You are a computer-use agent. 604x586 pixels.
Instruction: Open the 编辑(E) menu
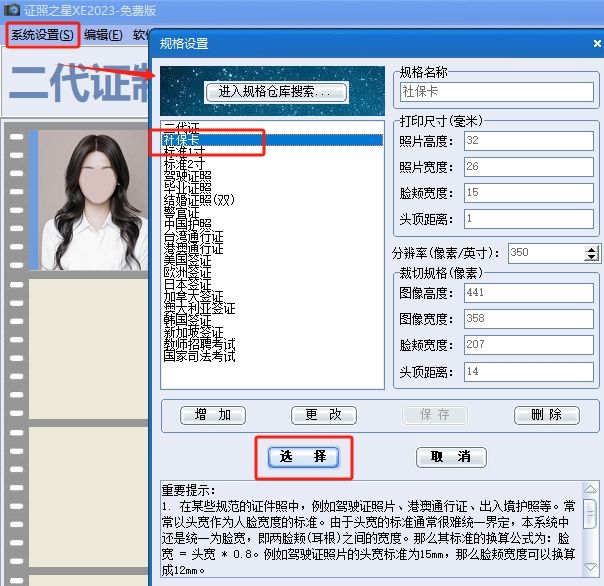click(103, 35)
